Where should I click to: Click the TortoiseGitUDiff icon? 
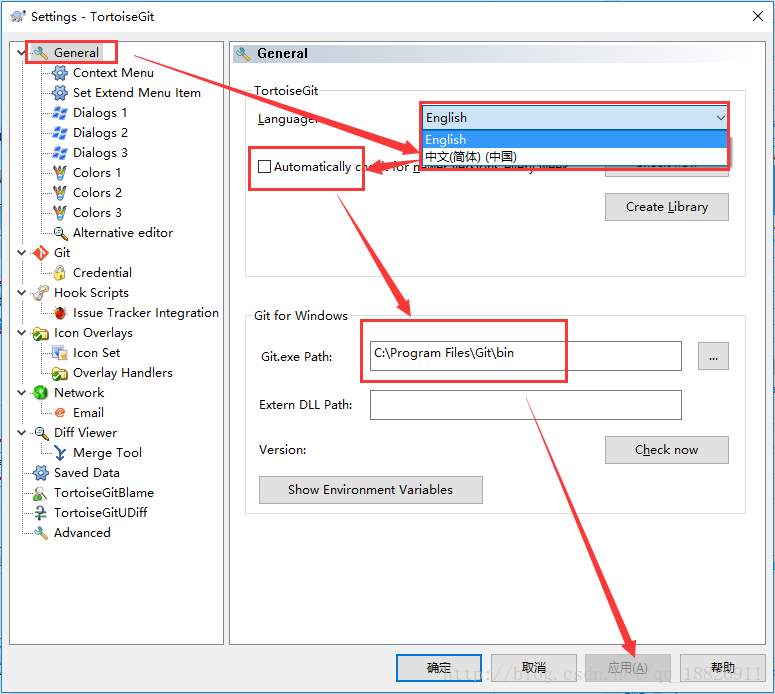(x=41, y=513)
